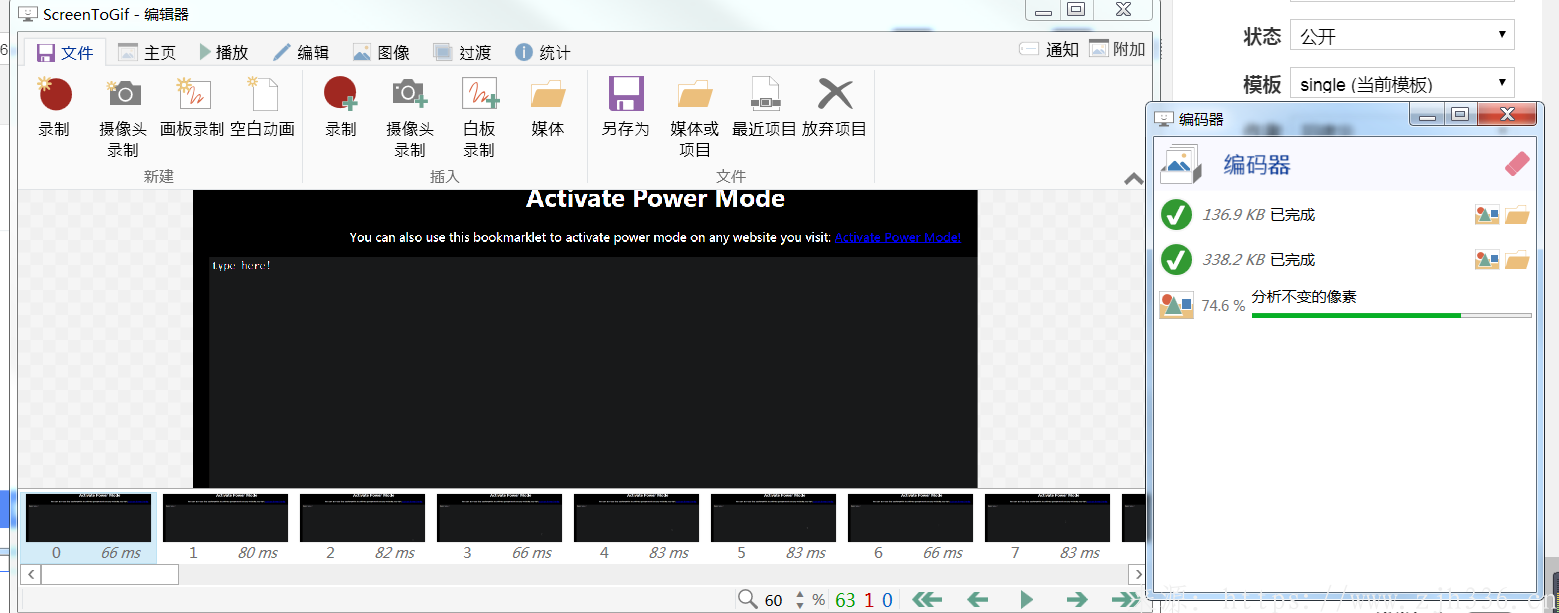Click the frame list horizontal scrollbar thumb
Viewport: 1559px width, 613px height.
pos(109,574)
